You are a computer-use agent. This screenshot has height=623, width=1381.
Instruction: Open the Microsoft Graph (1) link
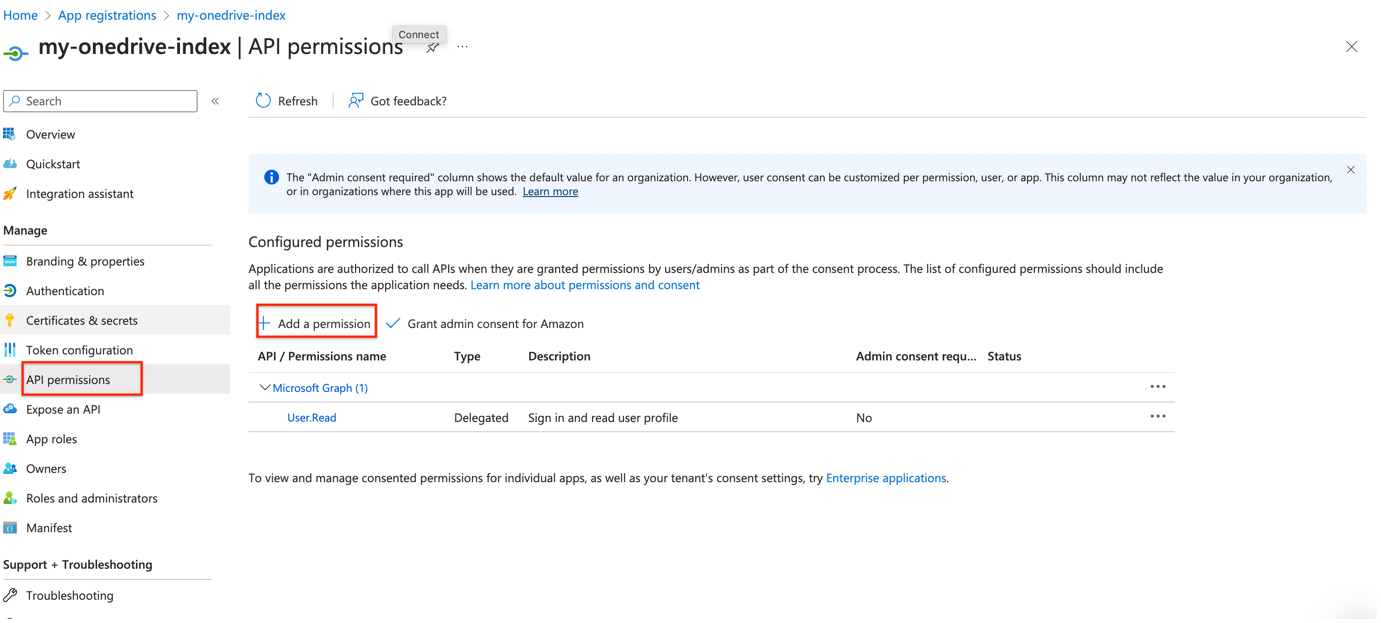coord(320,388)
